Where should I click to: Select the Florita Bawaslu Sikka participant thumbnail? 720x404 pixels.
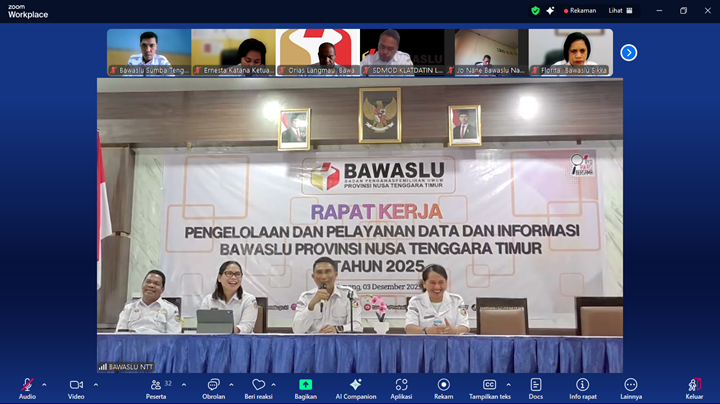point(571,52)
